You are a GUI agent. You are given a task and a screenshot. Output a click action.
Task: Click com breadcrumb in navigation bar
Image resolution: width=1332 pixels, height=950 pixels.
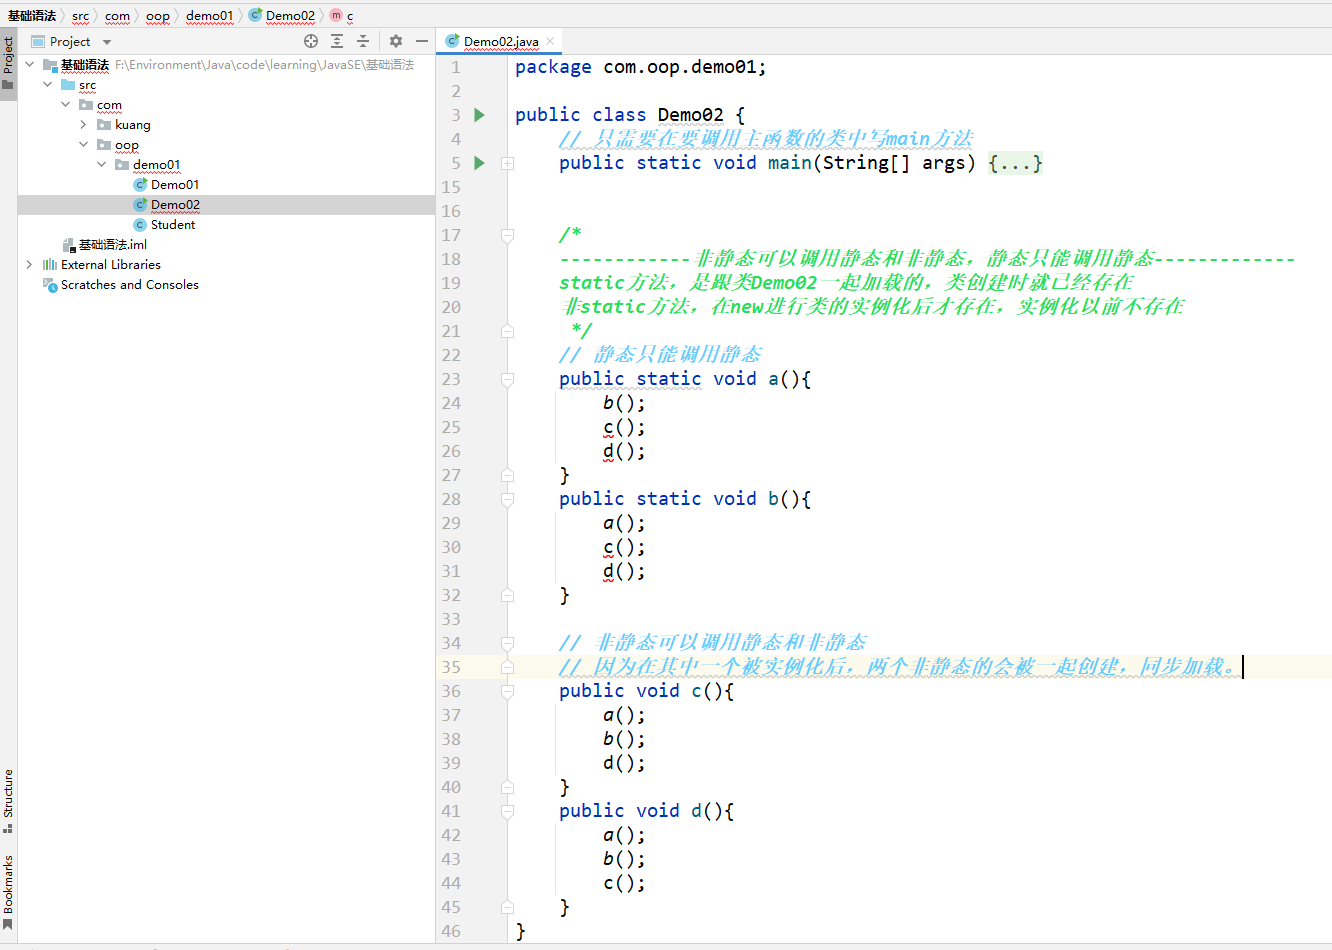(117, 16)
